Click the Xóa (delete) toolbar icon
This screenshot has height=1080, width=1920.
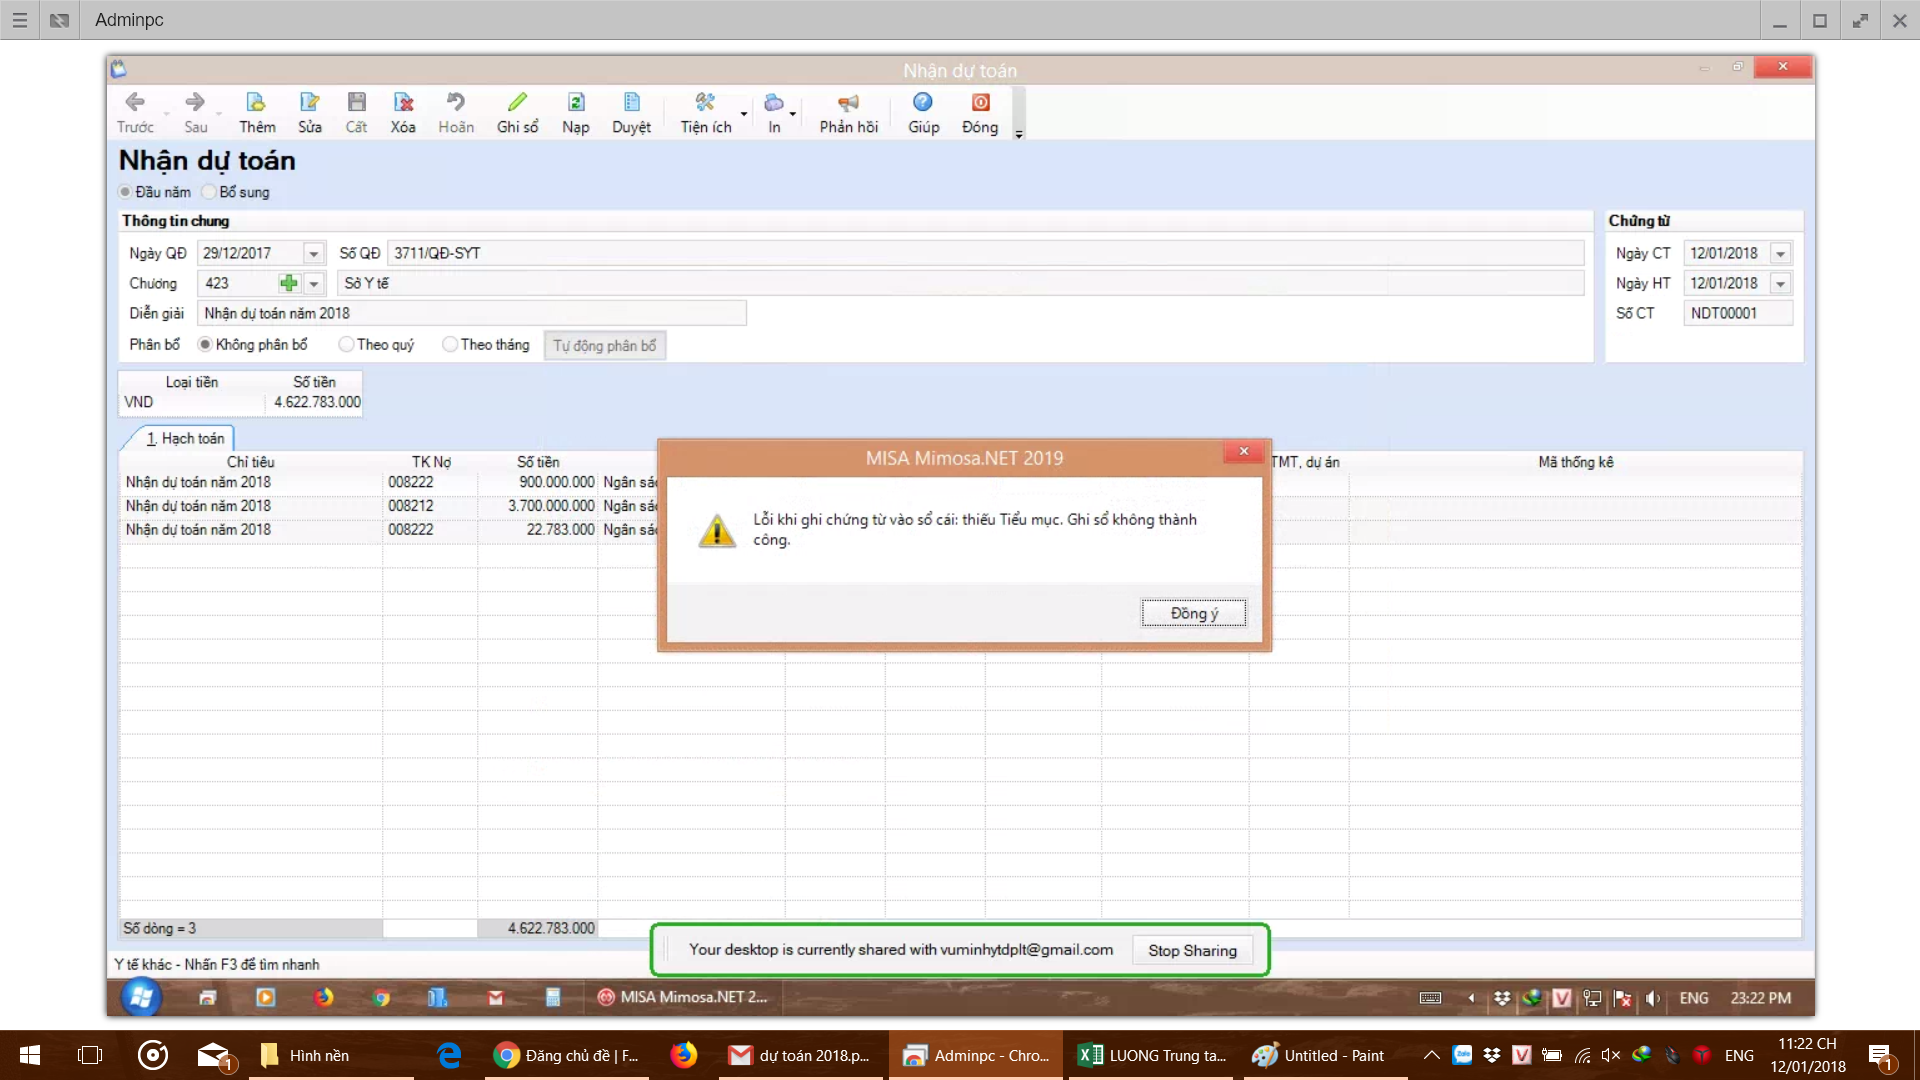pyautogui.click(x=403, y=103)
